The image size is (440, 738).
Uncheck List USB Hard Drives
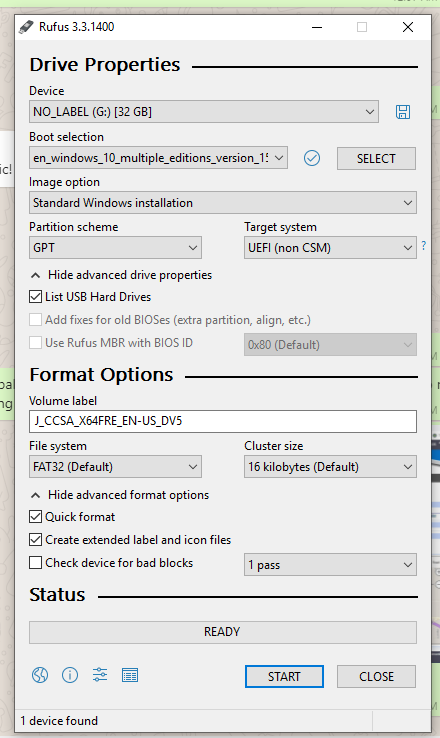tap(35, 297)
